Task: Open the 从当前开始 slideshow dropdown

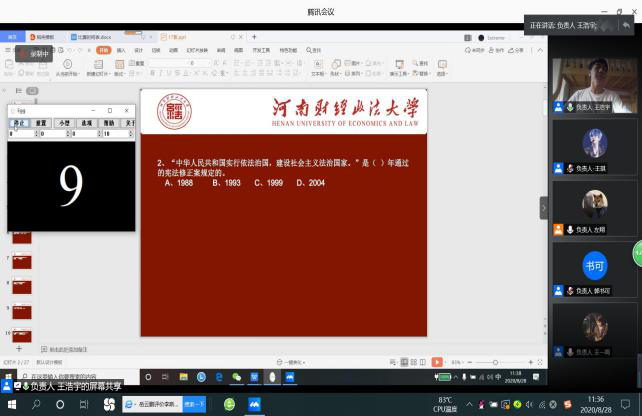Action: coord(68,73)
